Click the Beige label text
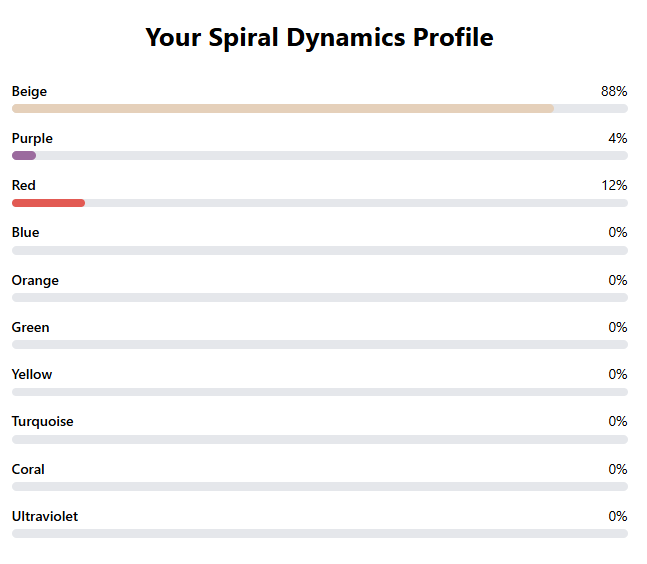 tap(29, 91)
